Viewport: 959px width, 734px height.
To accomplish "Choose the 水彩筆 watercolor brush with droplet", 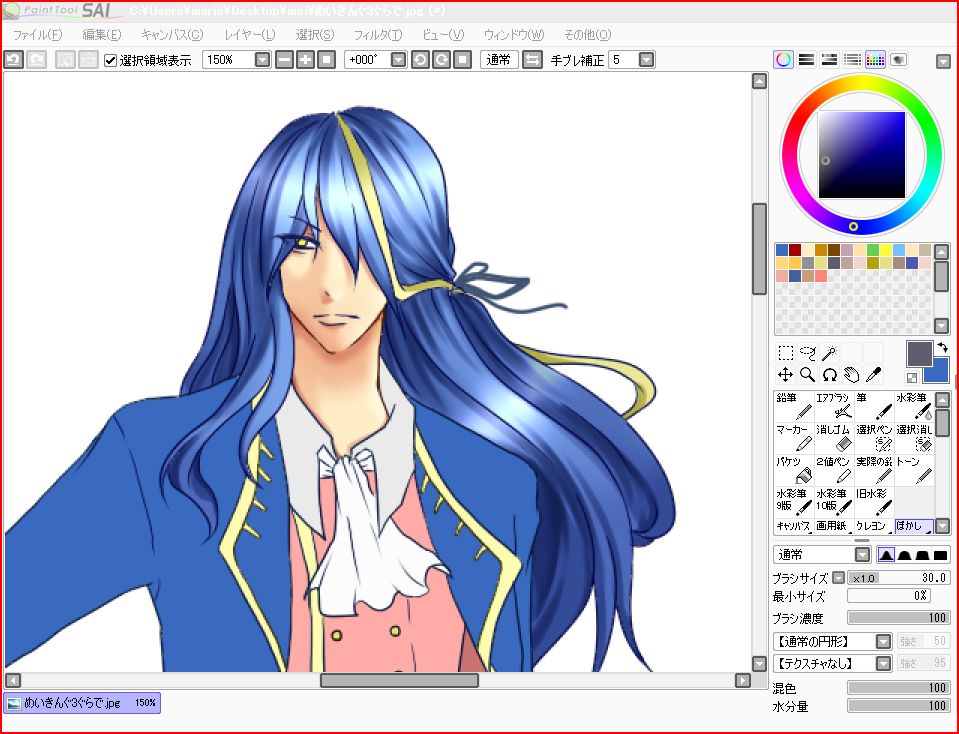I will click(915, 406).
